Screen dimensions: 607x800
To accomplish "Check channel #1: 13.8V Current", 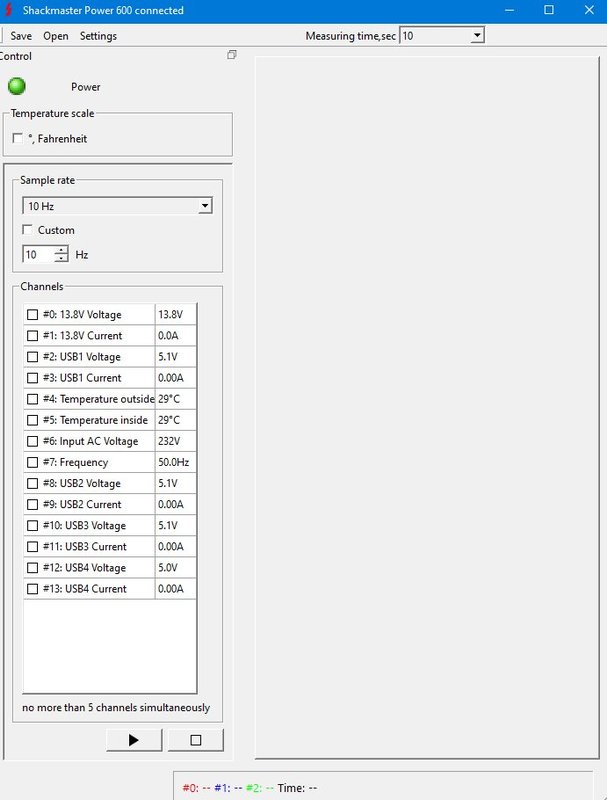I will pos(32,336).
